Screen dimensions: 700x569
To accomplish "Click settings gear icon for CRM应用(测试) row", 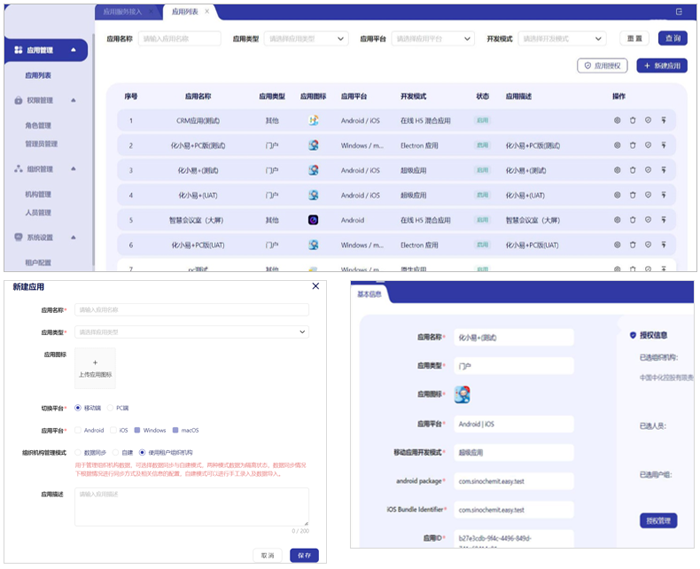I will coord(617,120).
